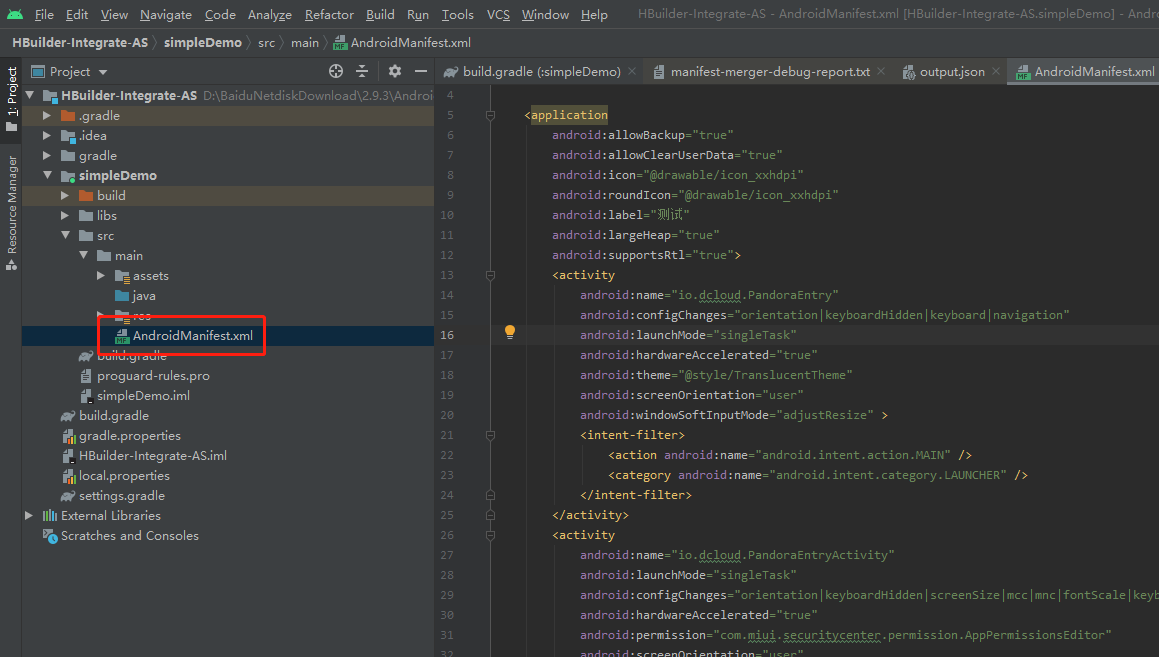This screenshot has height=657, width=1159.
Task: Expand the gradle folder arrow
Action: click(x=47, y=155)
